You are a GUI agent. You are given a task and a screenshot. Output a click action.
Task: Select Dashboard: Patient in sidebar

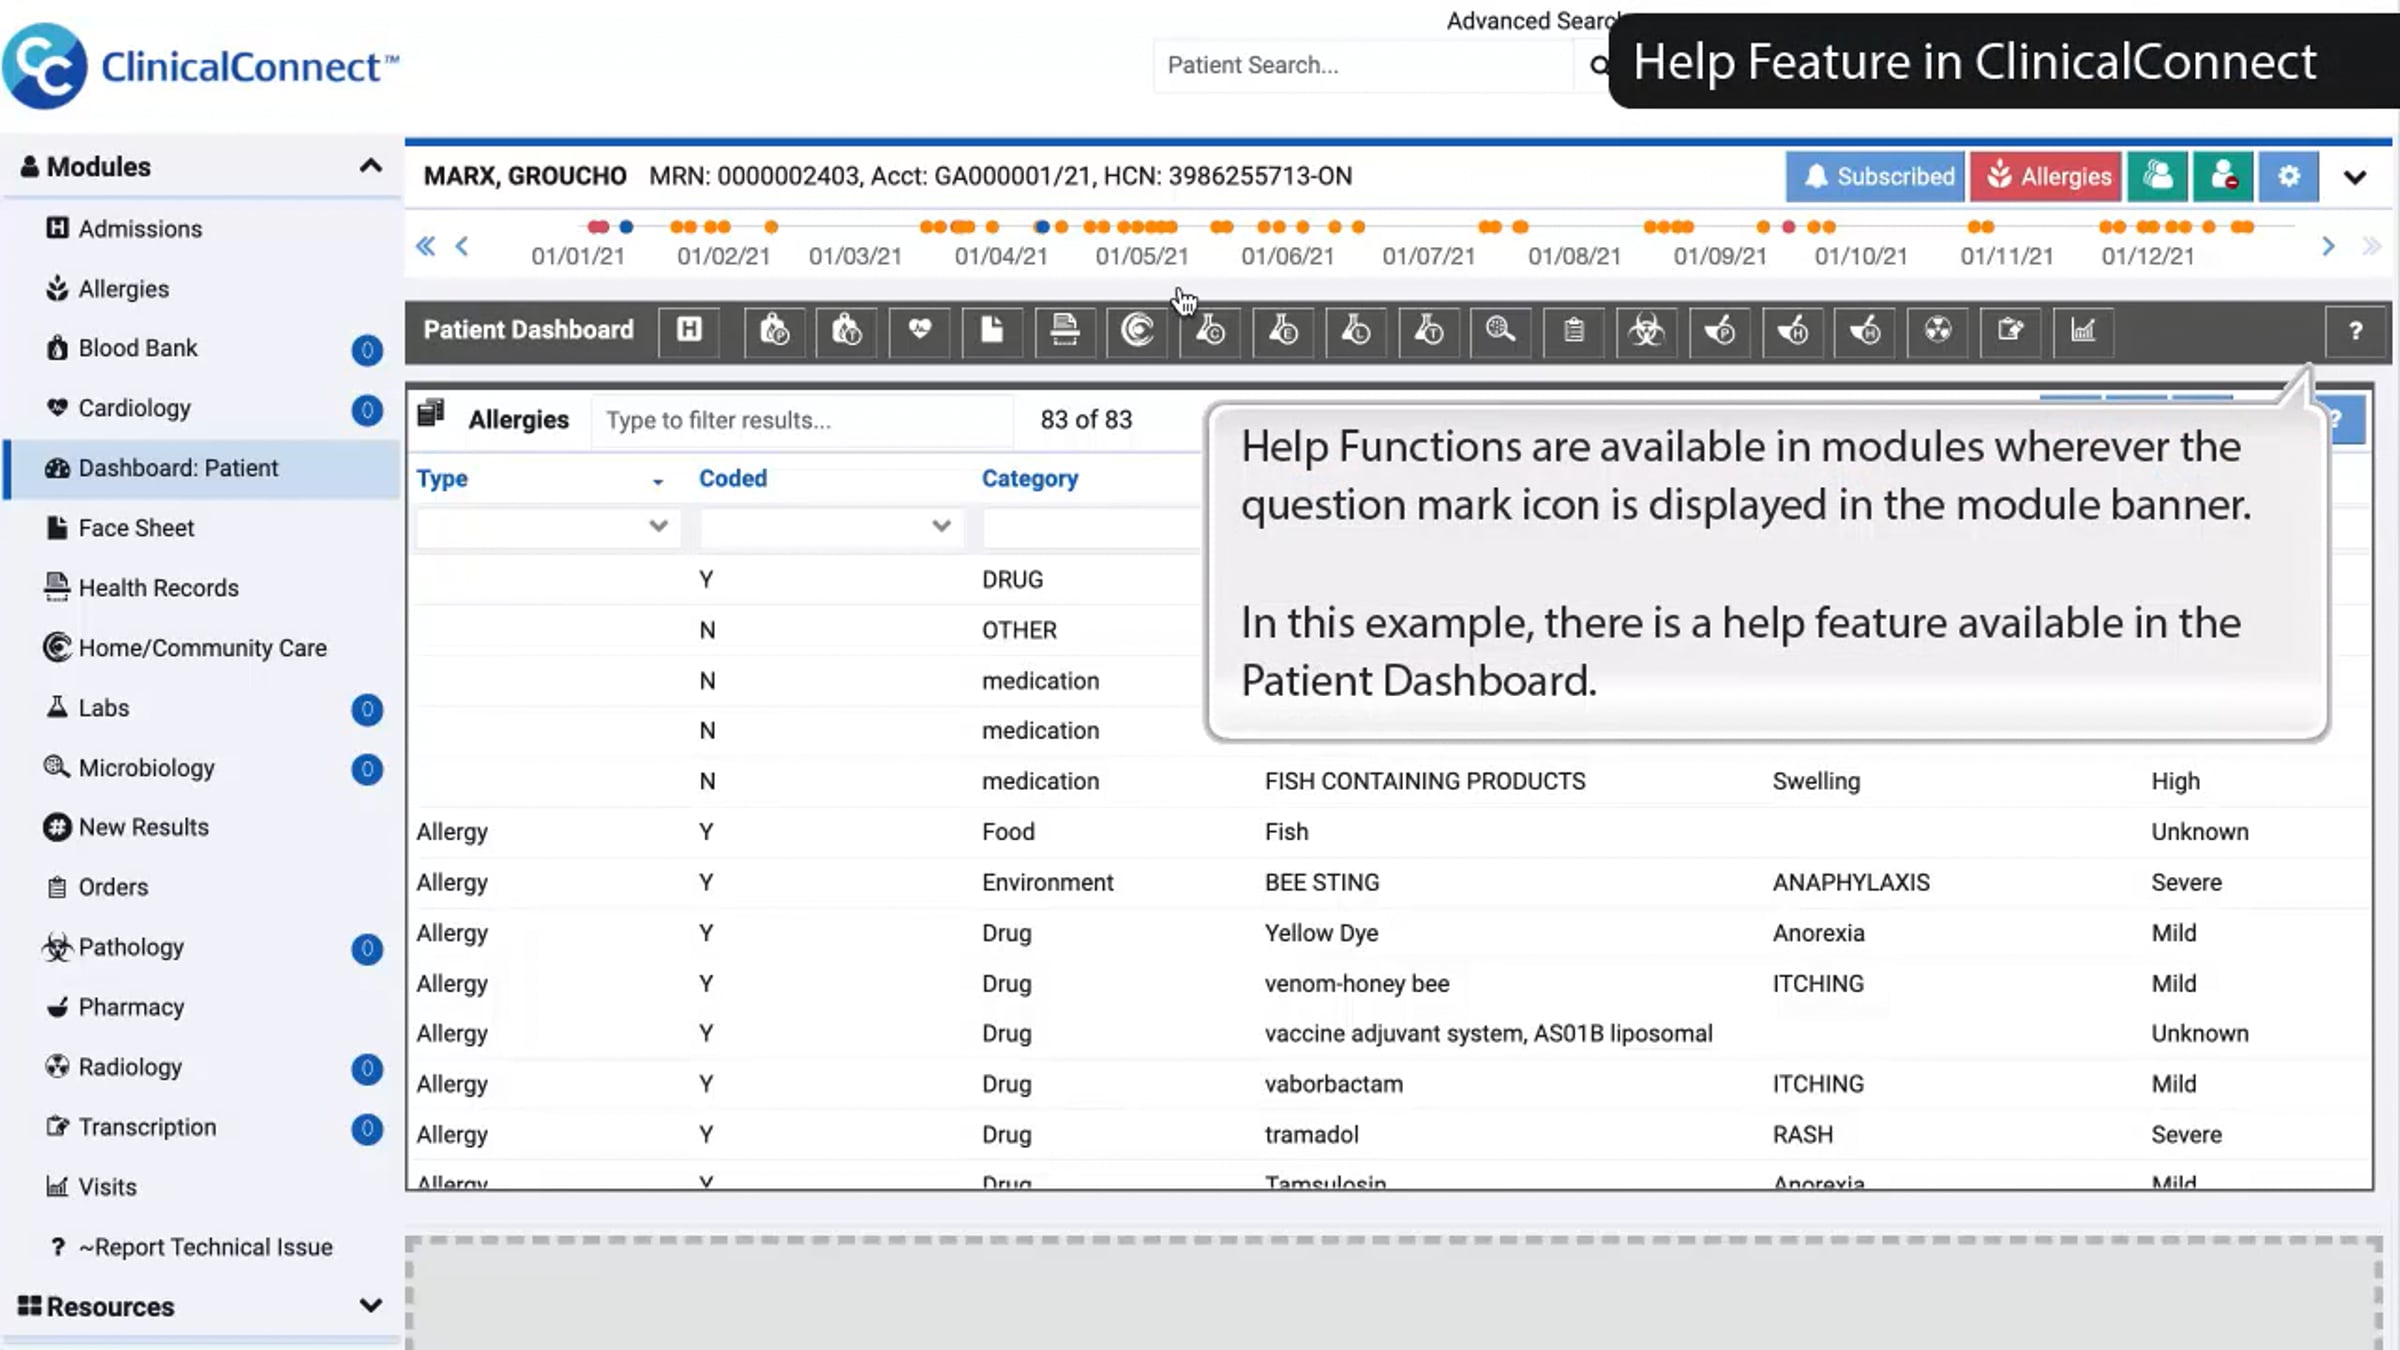(202, 468)
